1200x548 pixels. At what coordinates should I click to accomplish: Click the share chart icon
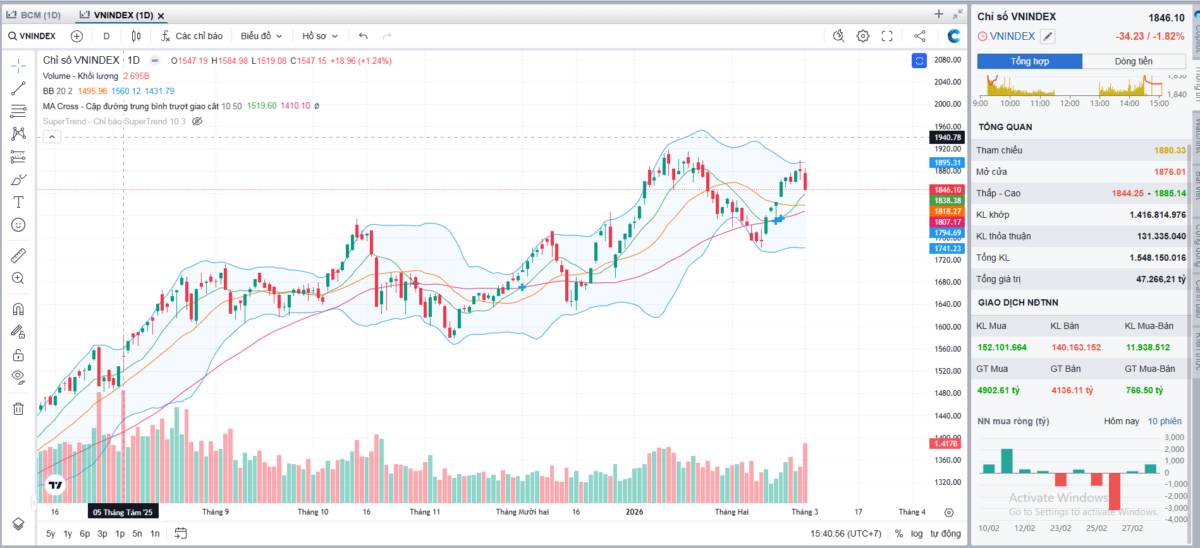(920, 36)
